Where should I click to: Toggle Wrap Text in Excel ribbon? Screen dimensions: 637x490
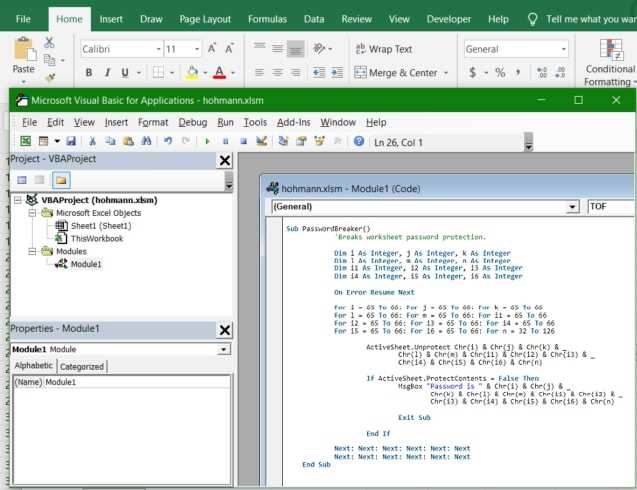point(384,49)
